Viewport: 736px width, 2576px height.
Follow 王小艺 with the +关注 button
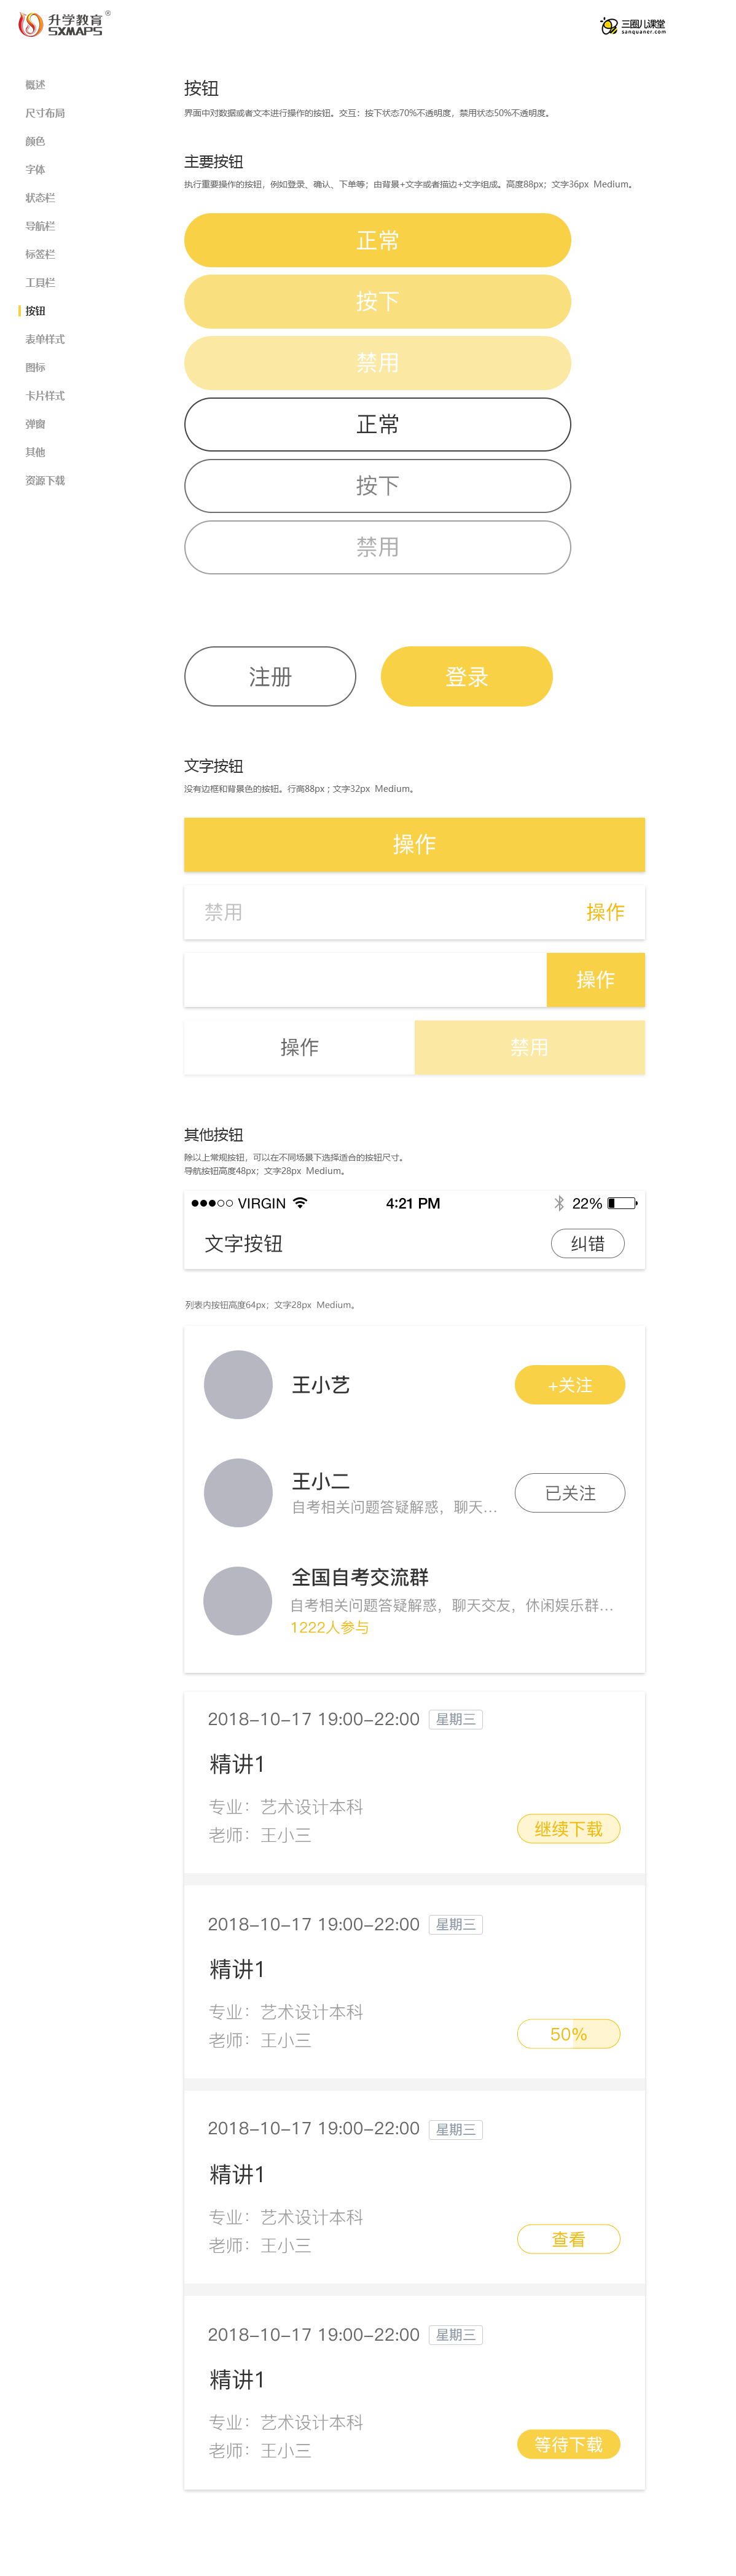[569, 1385]
